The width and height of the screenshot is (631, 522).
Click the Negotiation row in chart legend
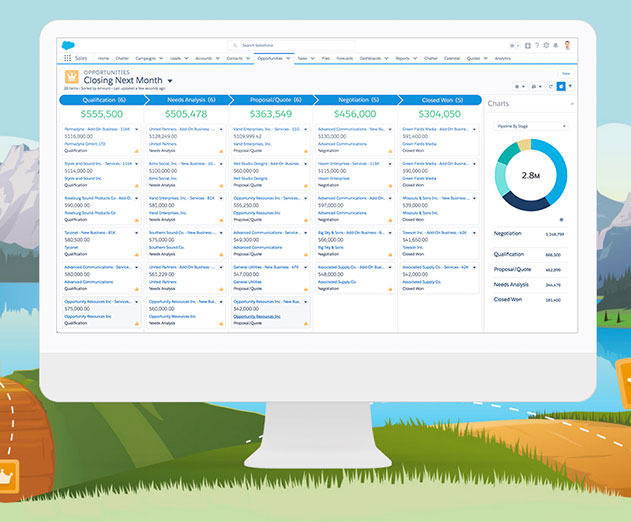coord(530,233)
